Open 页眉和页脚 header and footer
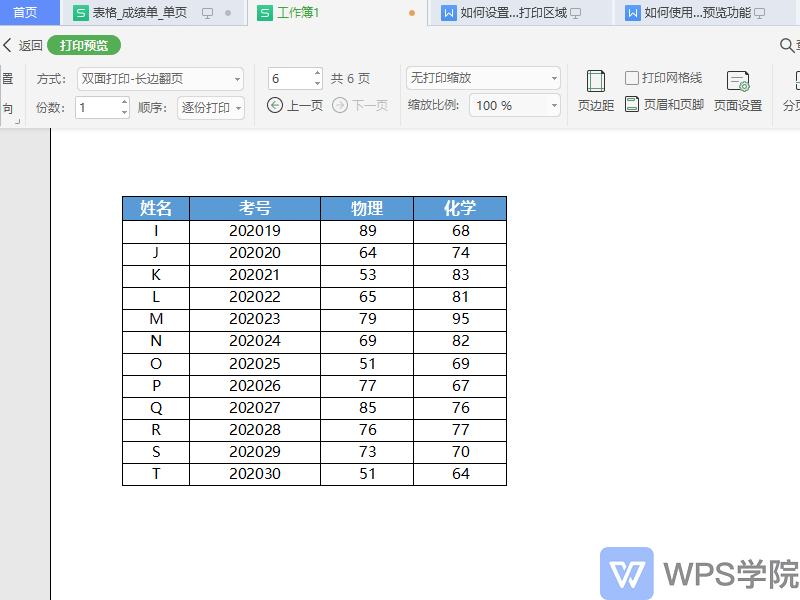Viewport: 800px width, 600px height. (664, 105)
